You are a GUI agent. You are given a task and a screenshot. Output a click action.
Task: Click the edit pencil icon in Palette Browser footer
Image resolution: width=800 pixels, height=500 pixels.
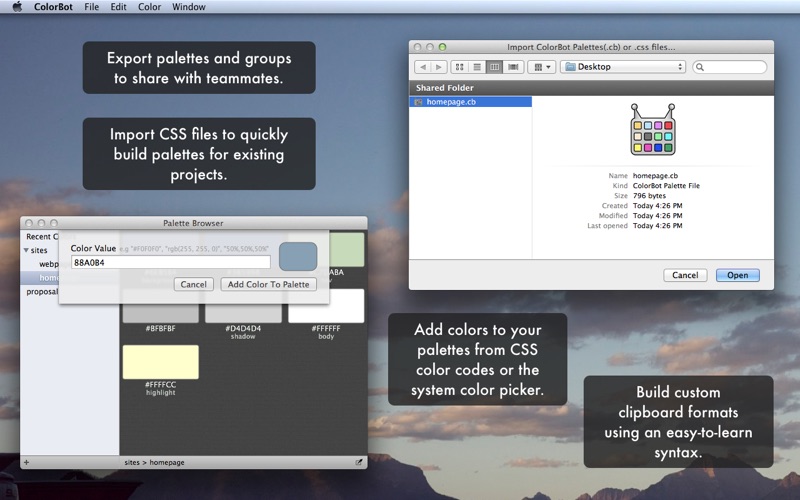[x=359, y=462]
